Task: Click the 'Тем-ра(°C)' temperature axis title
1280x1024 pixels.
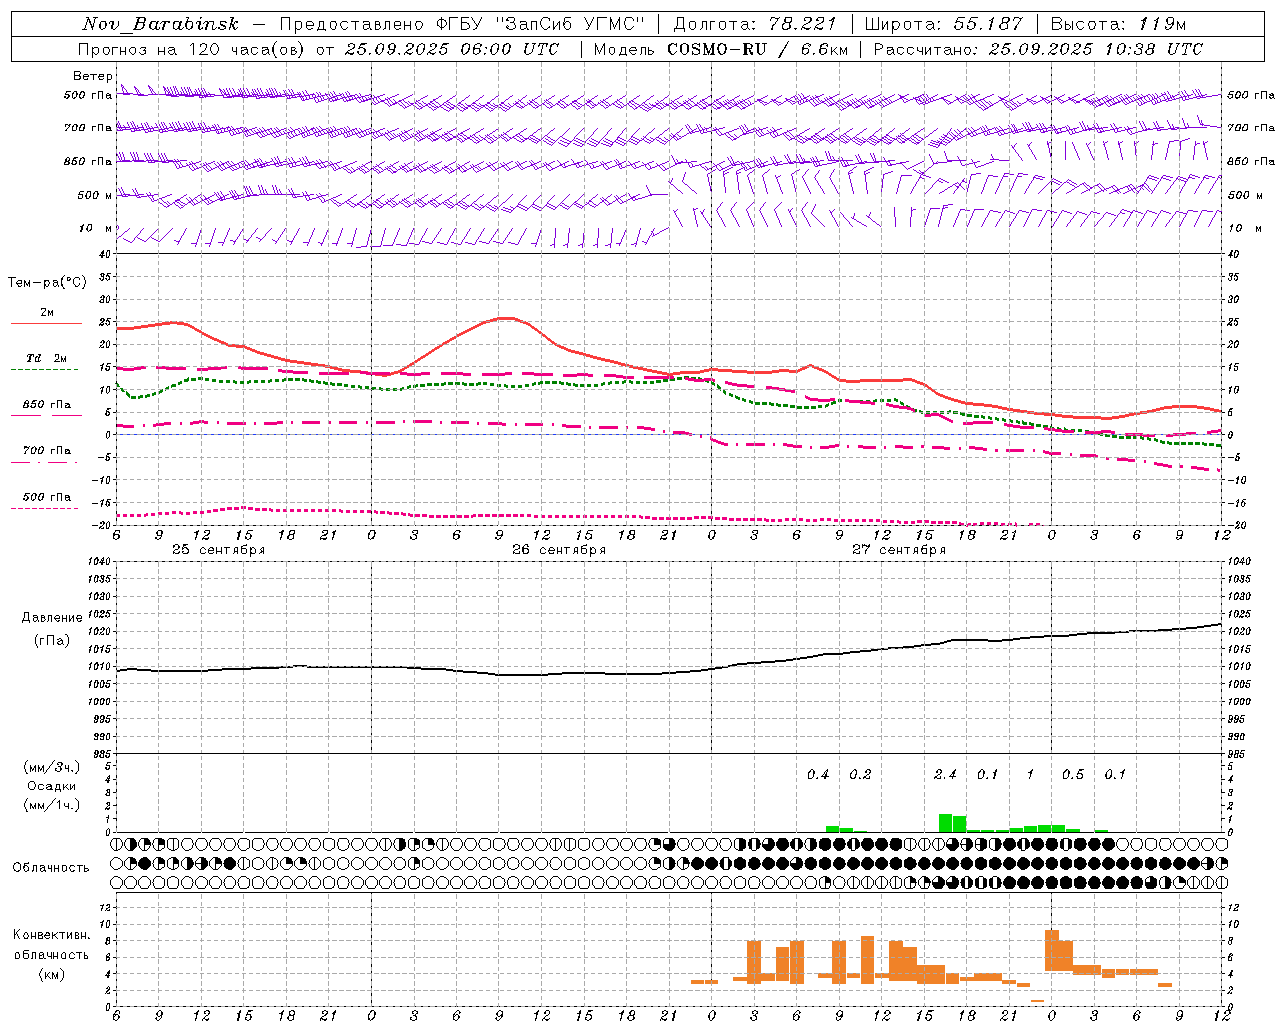Action: click(47, 282)
